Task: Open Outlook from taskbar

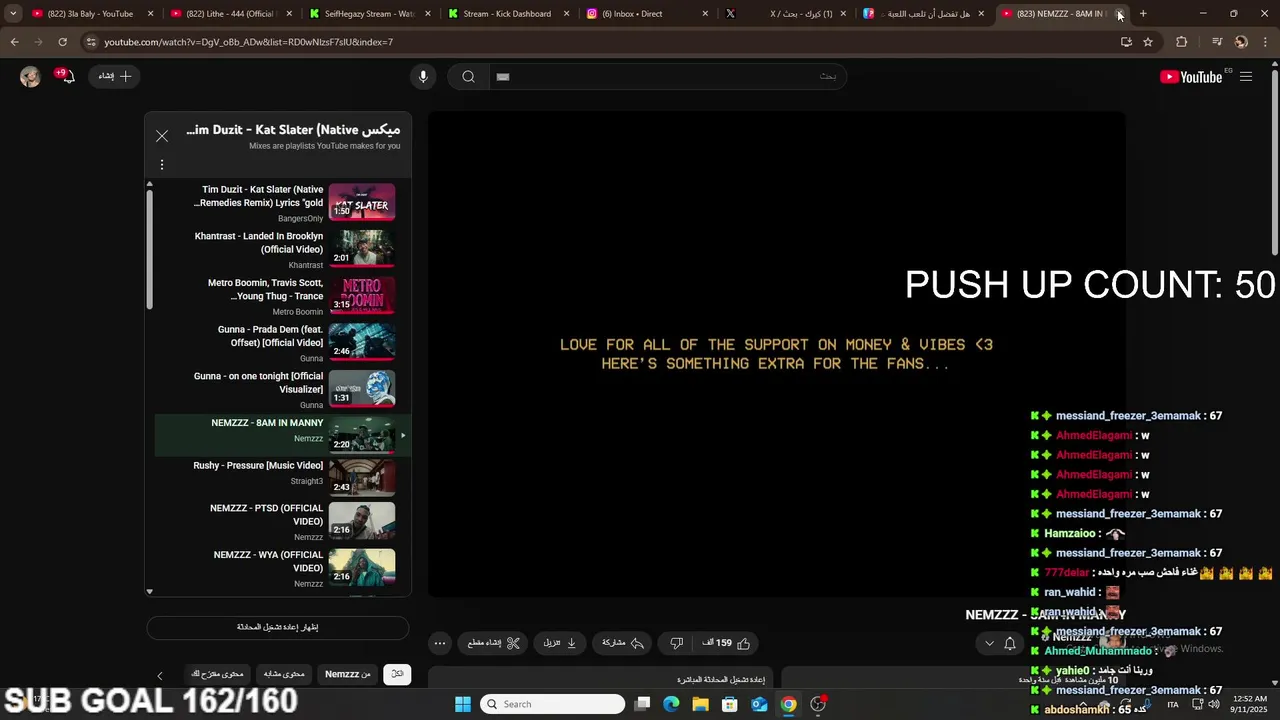Action: pos(759,704)
